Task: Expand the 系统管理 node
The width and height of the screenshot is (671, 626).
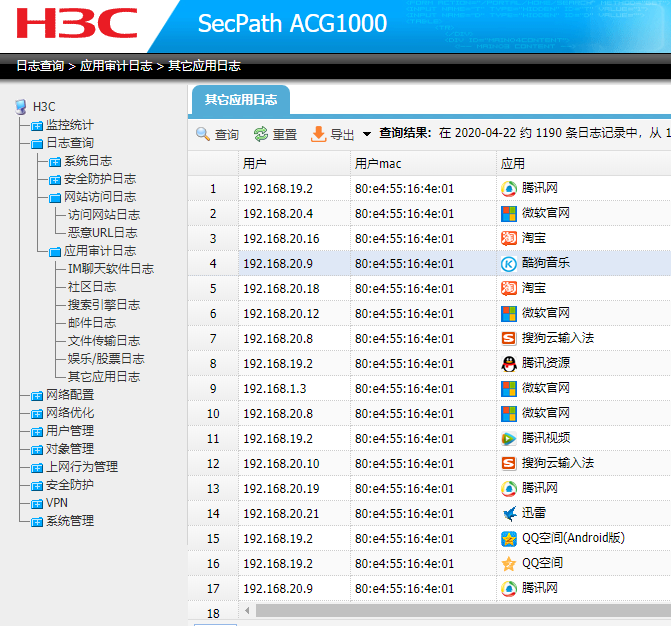Action: coord(37,522)
